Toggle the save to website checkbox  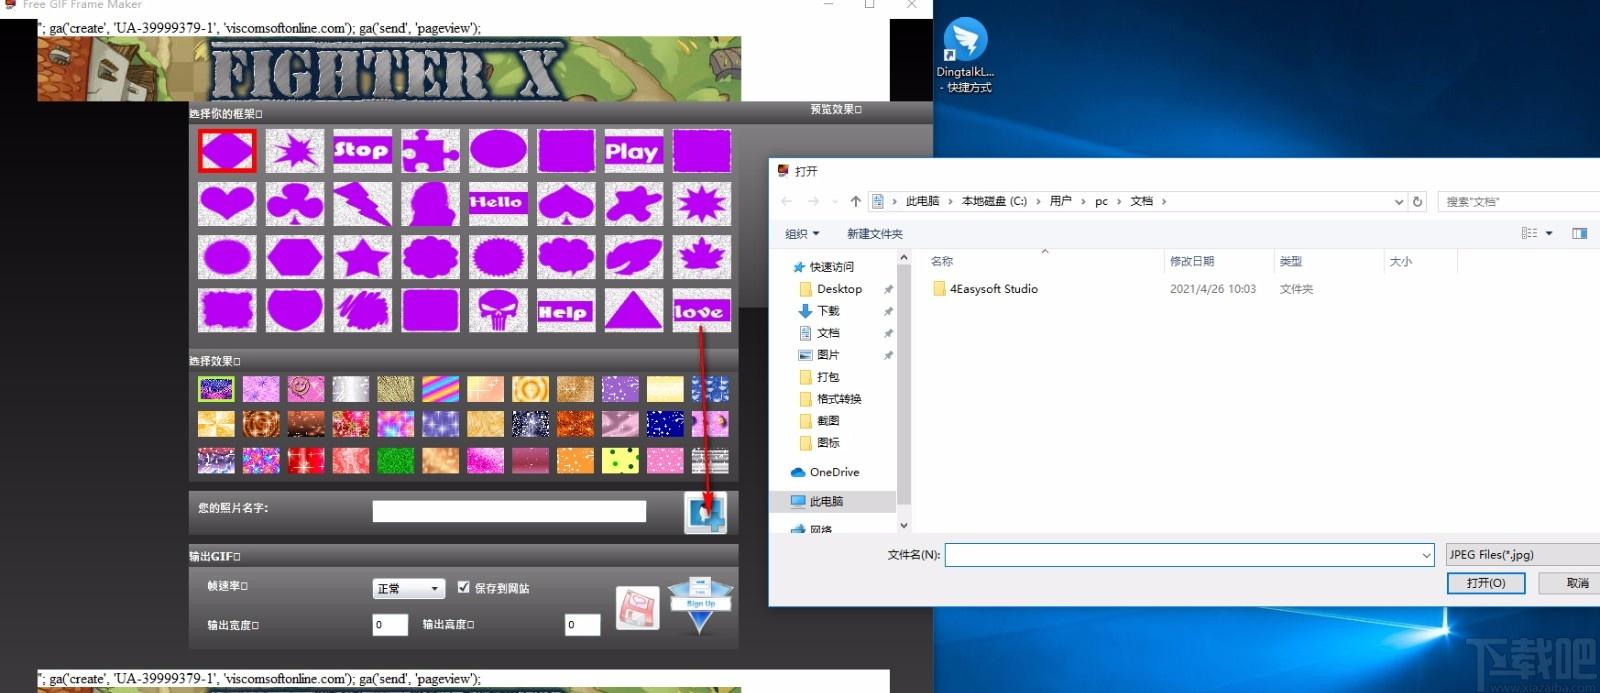point(463,588)
